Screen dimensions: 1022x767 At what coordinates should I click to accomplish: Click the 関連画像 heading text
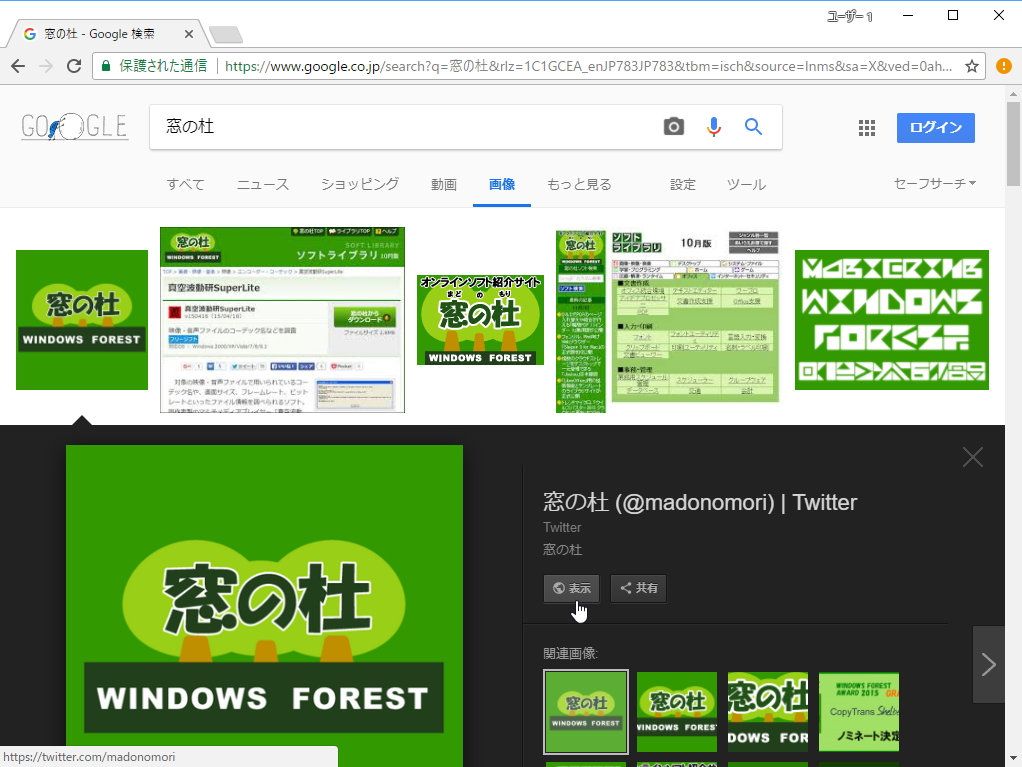570,654
